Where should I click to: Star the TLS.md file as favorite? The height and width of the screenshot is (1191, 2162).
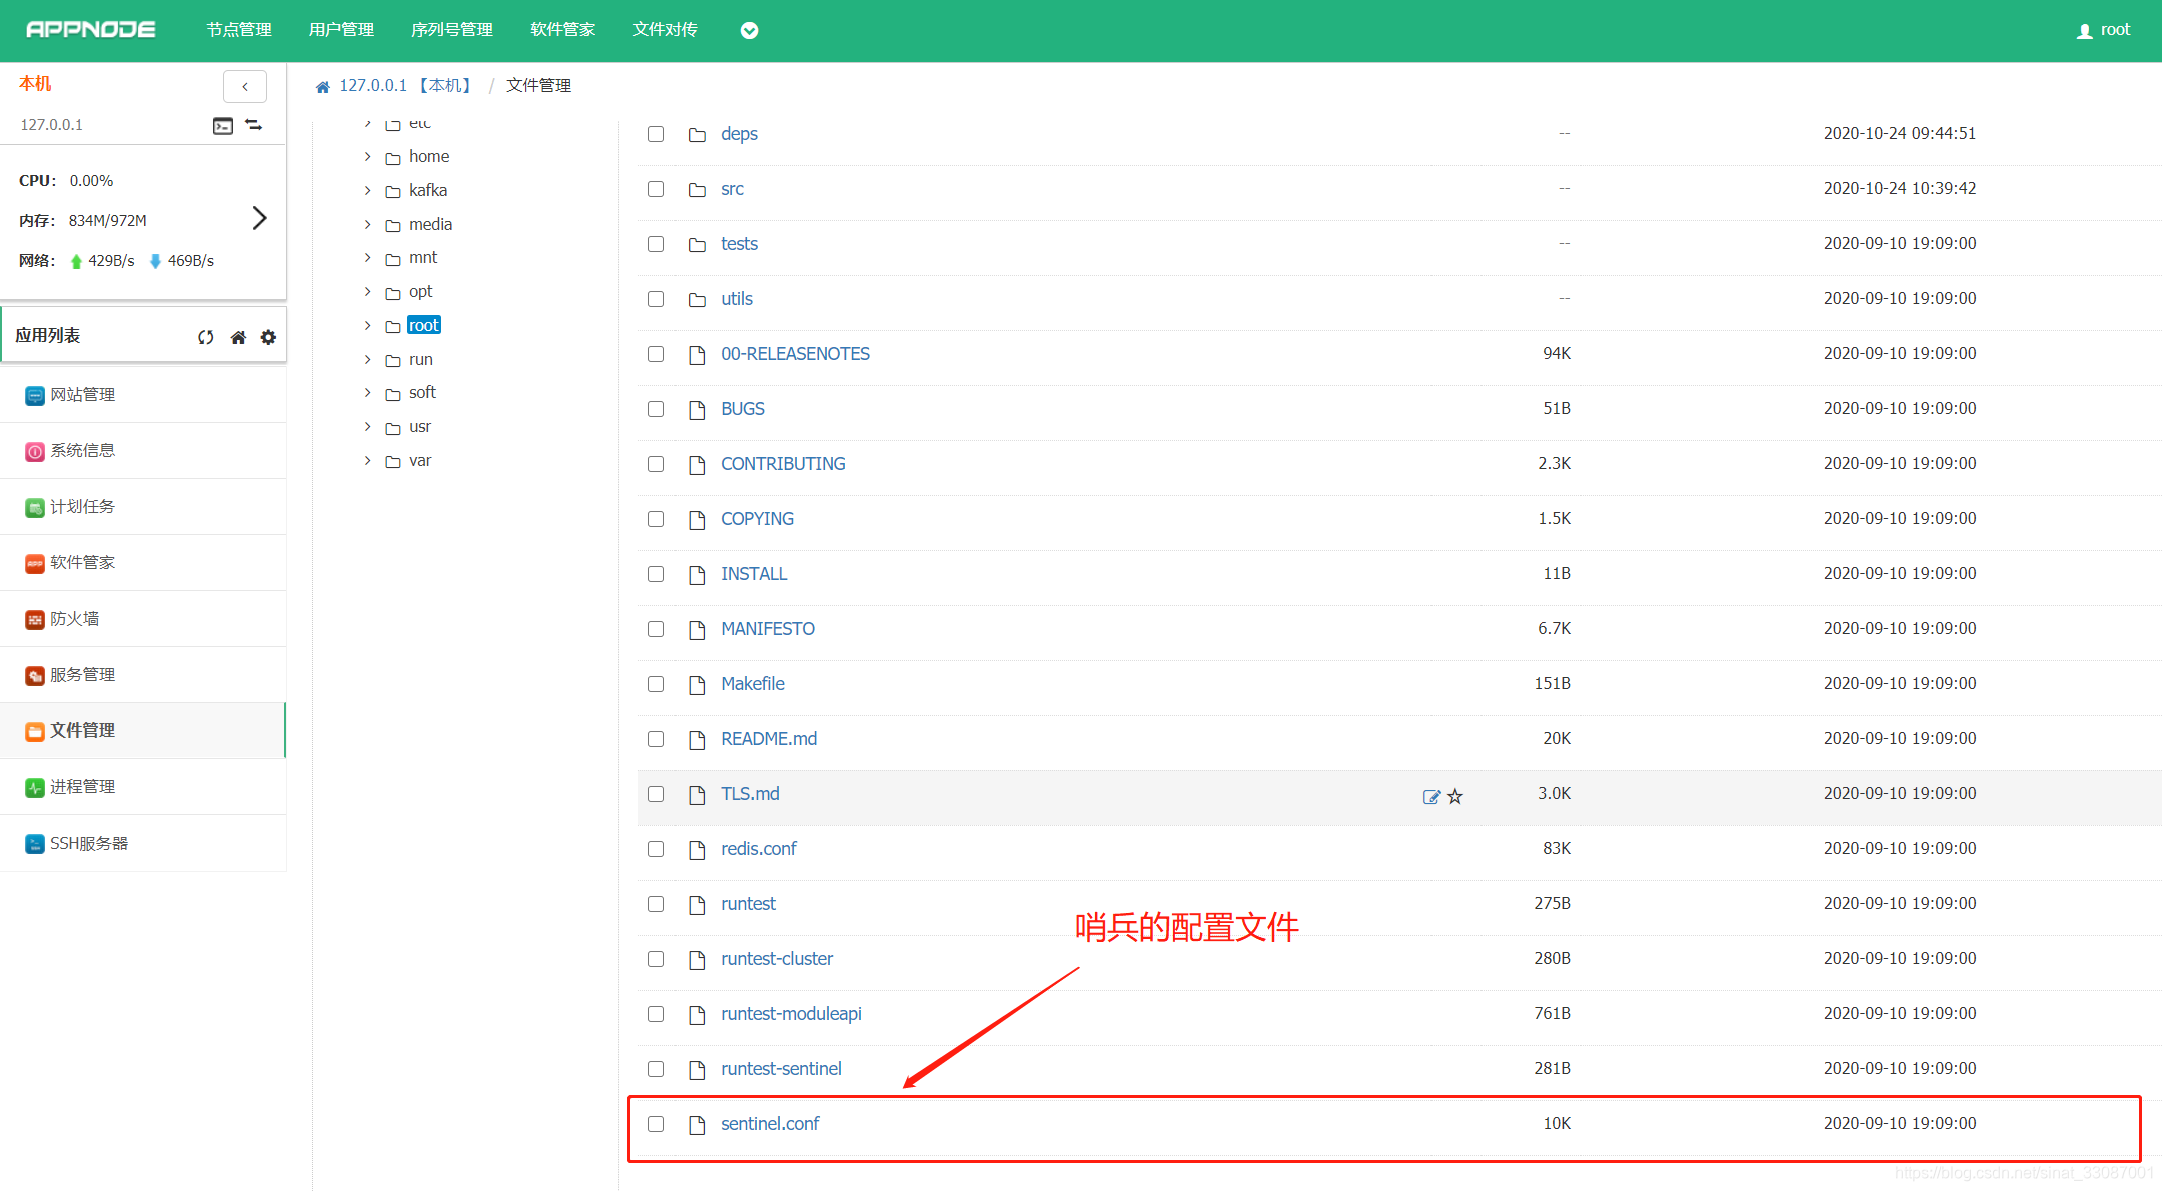click(x=1455, y=796)
